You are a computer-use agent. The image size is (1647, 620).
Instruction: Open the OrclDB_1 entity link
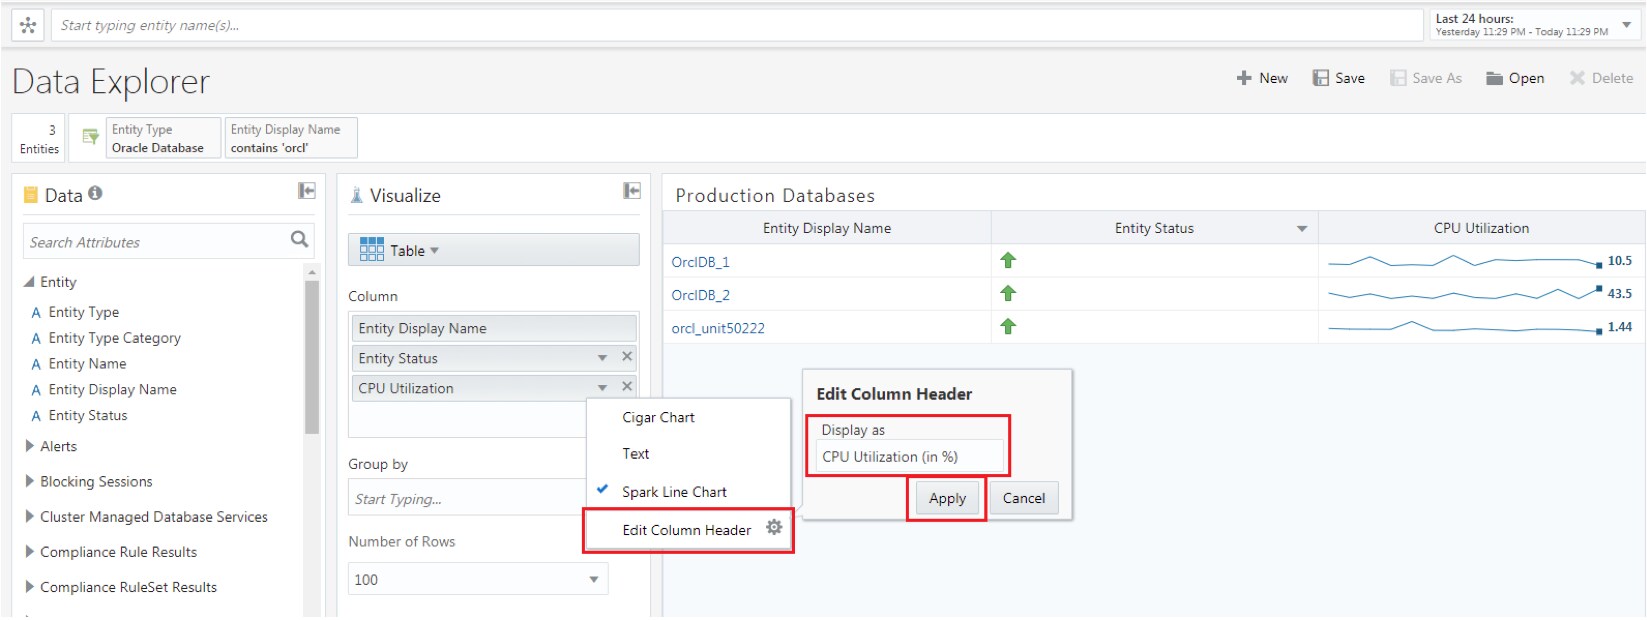pyautogui.click(x=700, y=262)
